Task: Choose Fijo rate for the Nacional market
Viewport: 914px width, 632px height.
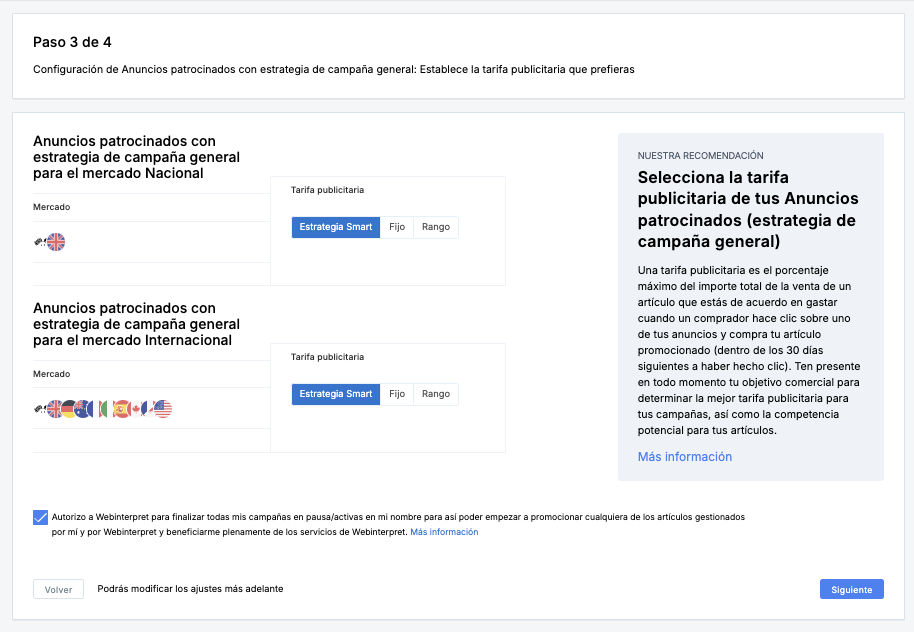Action: (397, 227)
